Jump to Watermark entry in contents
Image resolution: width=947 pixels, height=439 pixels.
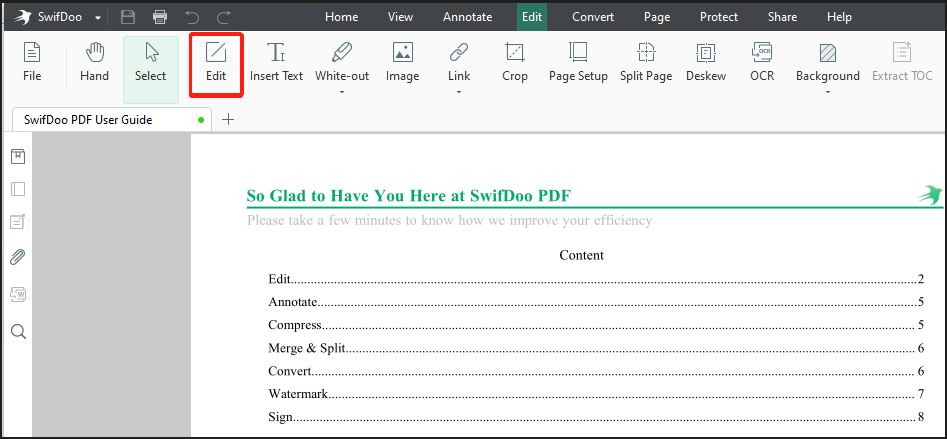pos(597,394)
